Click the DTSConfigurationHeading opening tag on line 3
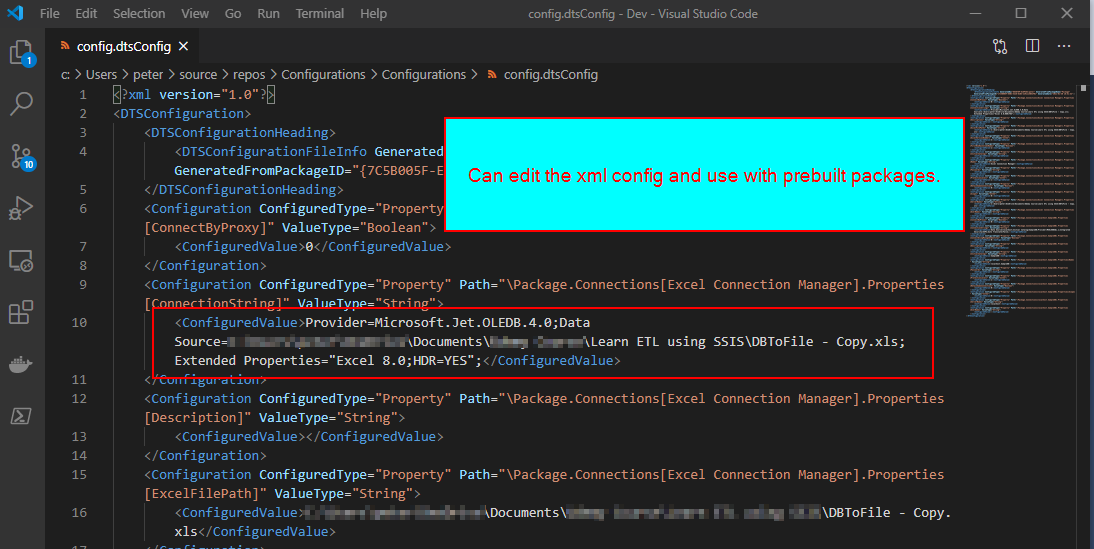Viewport: 1094px width, 549px height. (x=240, y=132)
